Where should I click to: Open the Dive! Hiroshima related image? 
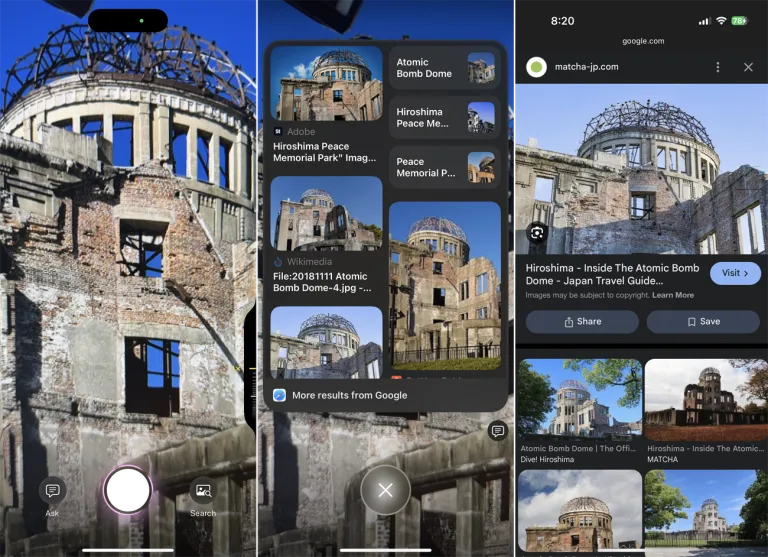(580, 412)
